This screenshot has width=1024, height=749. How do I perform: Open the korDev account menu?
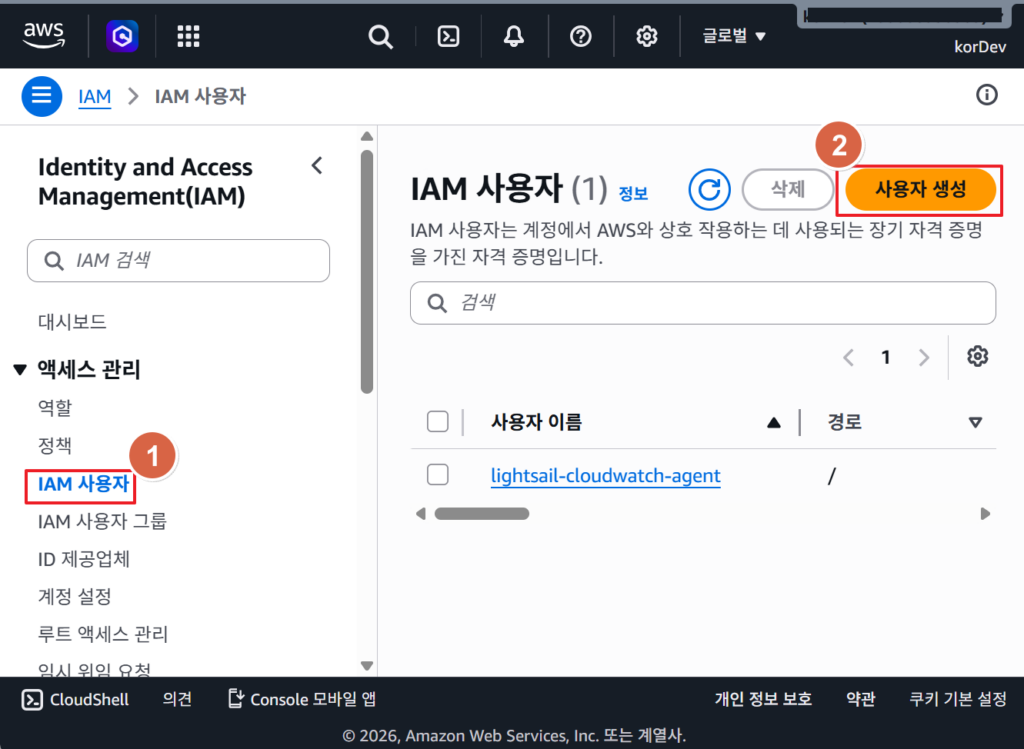click(980, 47)
